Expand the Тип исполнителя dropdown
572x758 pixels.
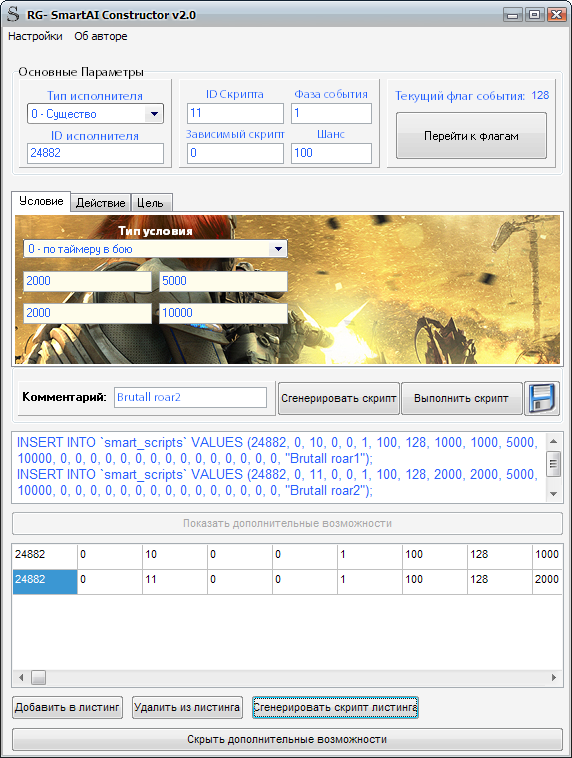point(154,114)
